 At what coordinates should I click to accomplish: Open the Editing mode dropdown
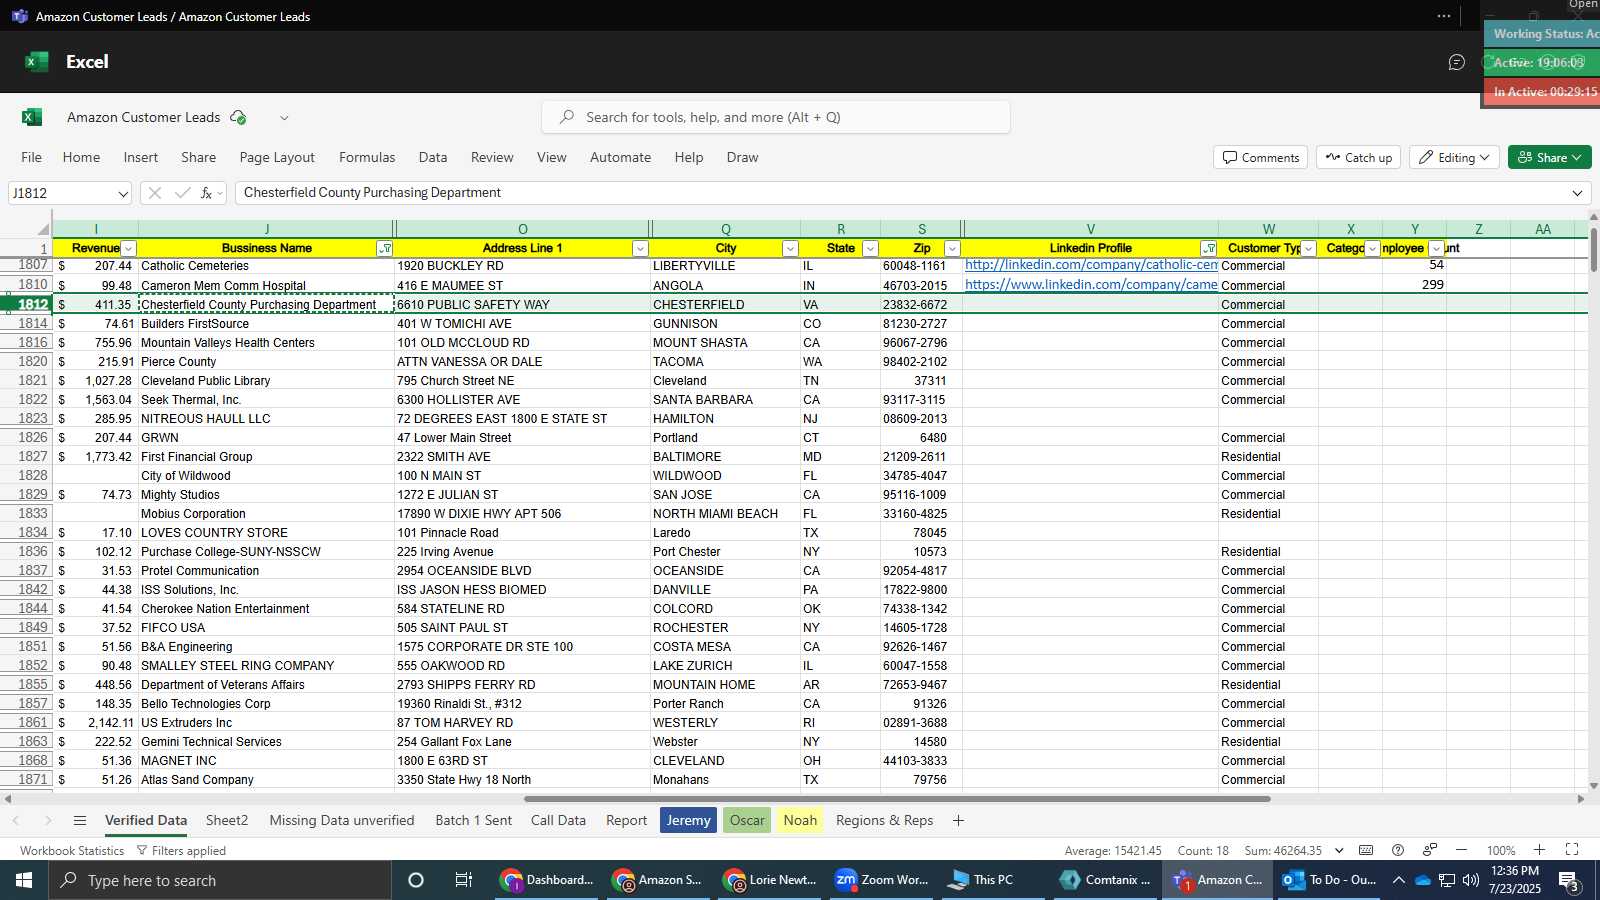1453,157
